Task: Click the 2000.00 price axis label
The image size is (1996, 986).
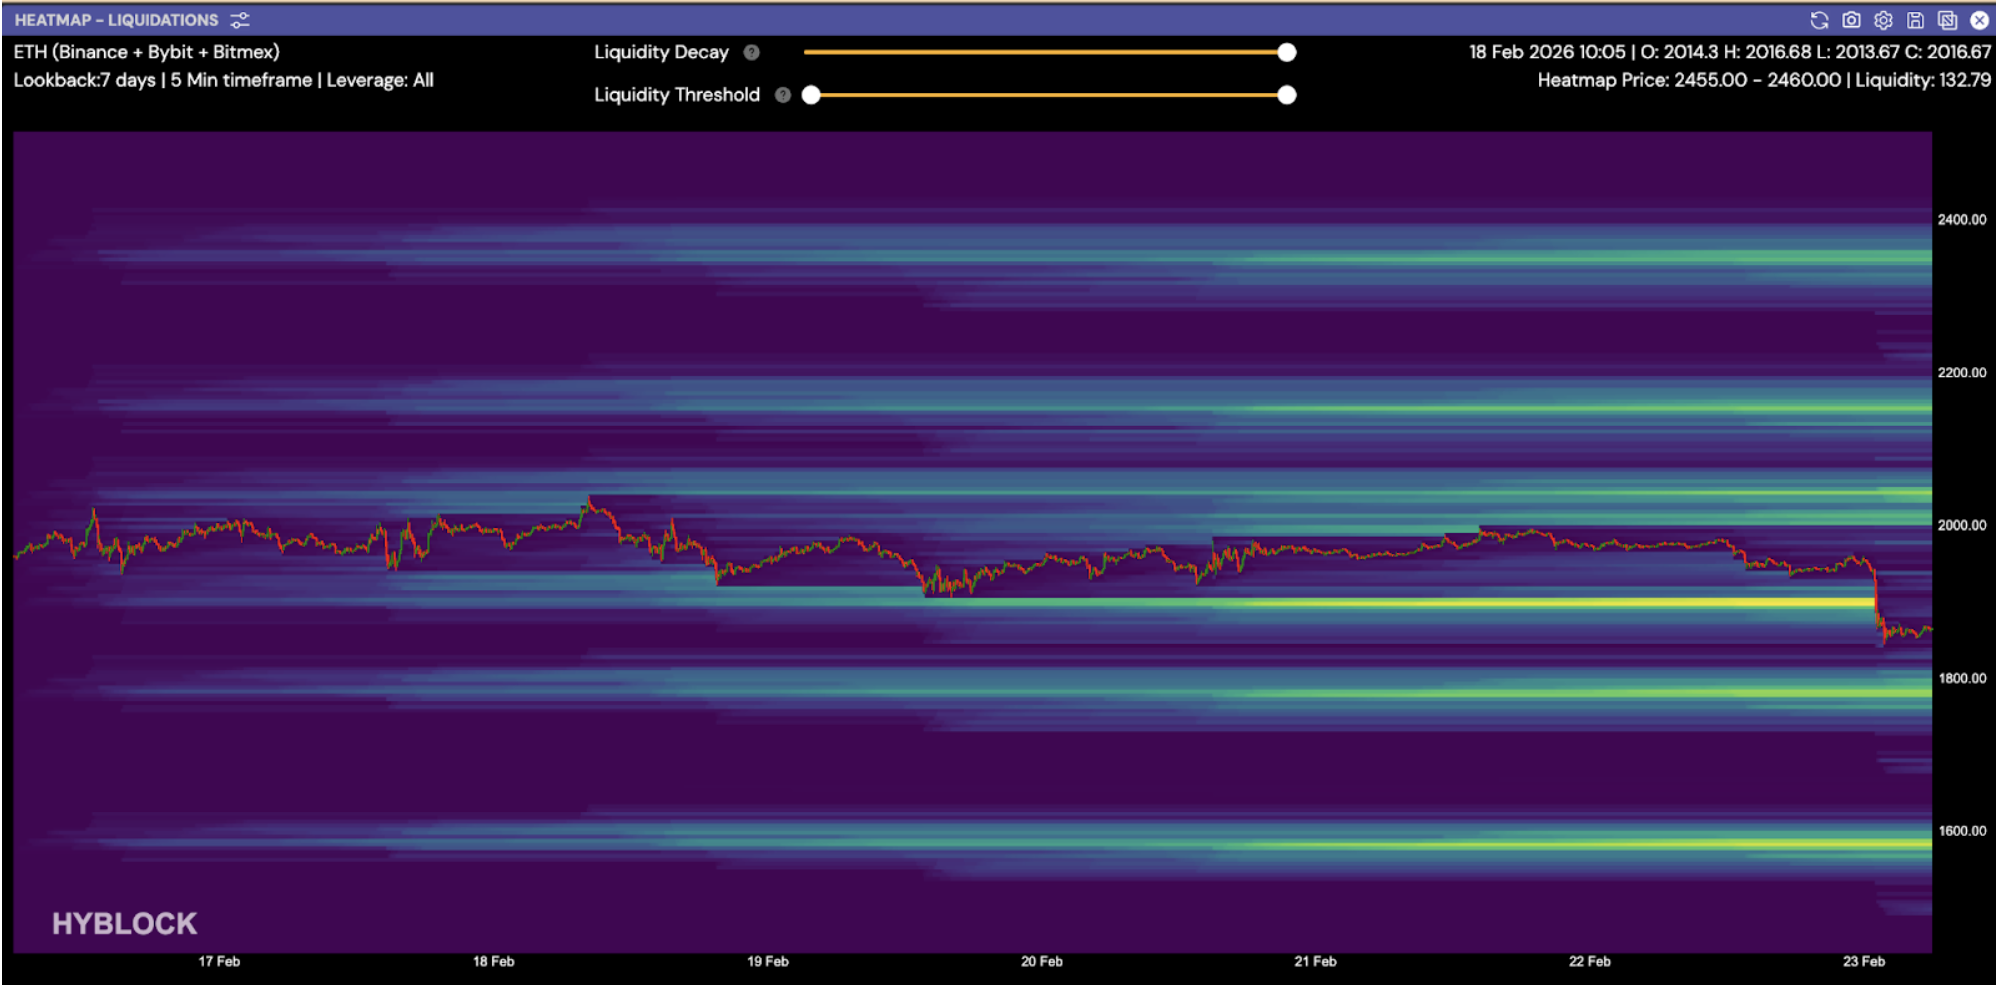Action: coord(1961,525)
